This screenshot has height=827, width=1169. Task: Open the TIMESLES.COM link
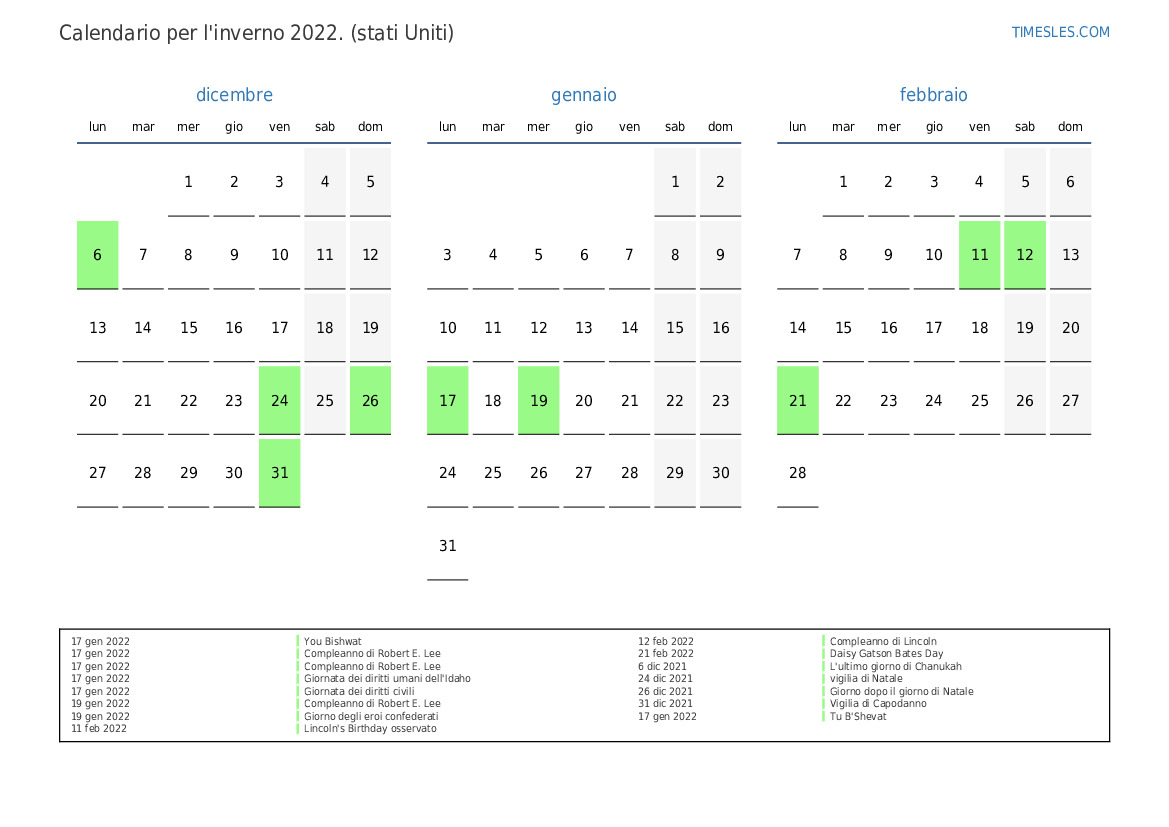[x=1060, y=32]
